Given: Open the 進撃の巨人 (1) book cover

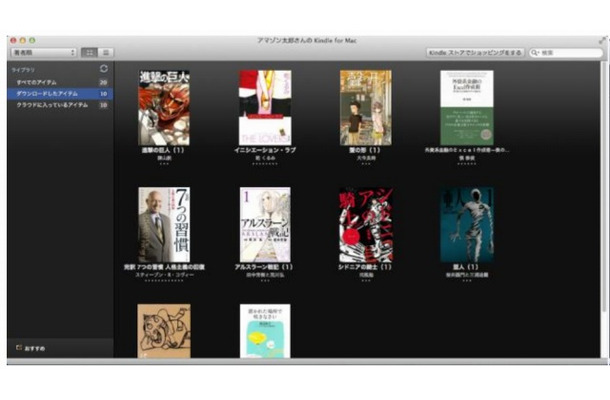Looking at the screenshot, I should (x=164, y=108).
